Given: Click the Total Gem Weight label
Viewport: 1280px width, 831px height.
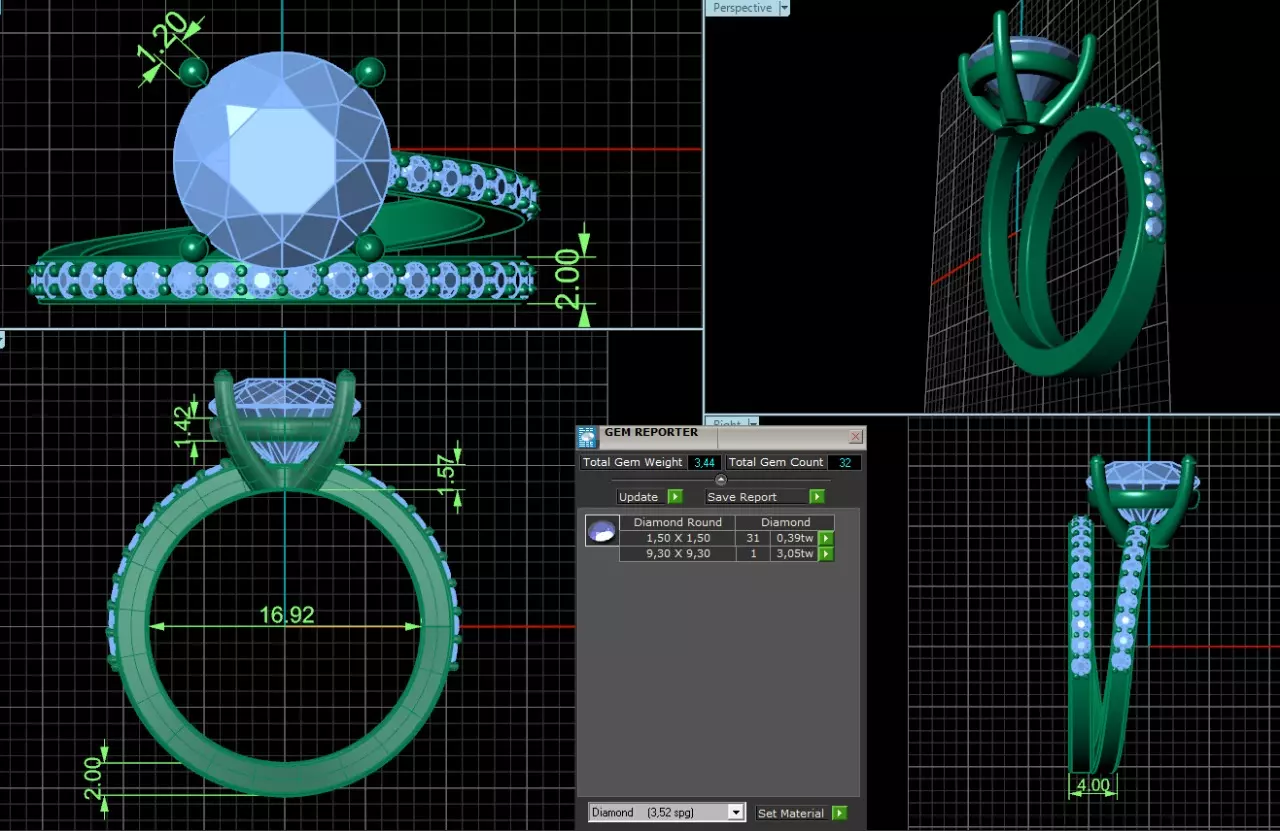Looking at the screenshot, I should click(633, 462).
